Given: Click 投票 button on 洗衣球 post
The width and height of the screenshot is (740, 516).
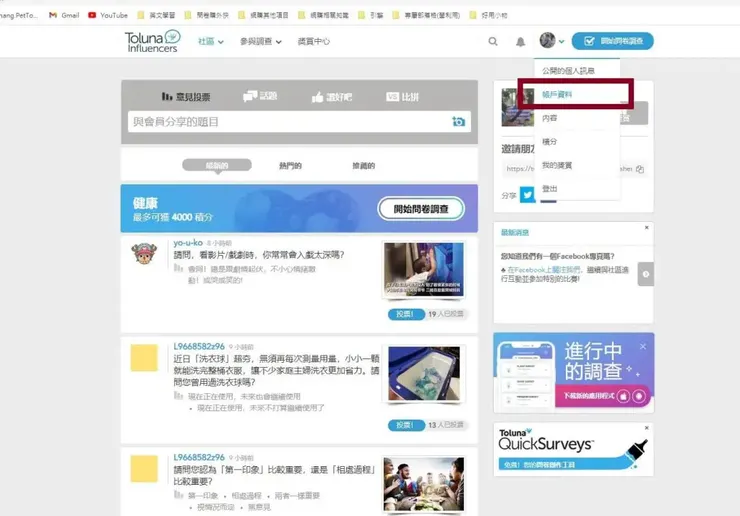Looking at the screenshot, I should [406, 425].
